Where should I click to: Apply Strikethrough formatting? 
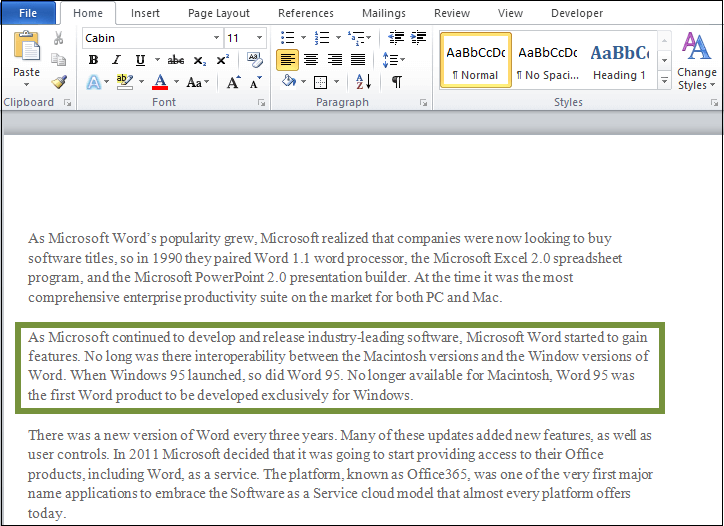(x=175, y=60)
